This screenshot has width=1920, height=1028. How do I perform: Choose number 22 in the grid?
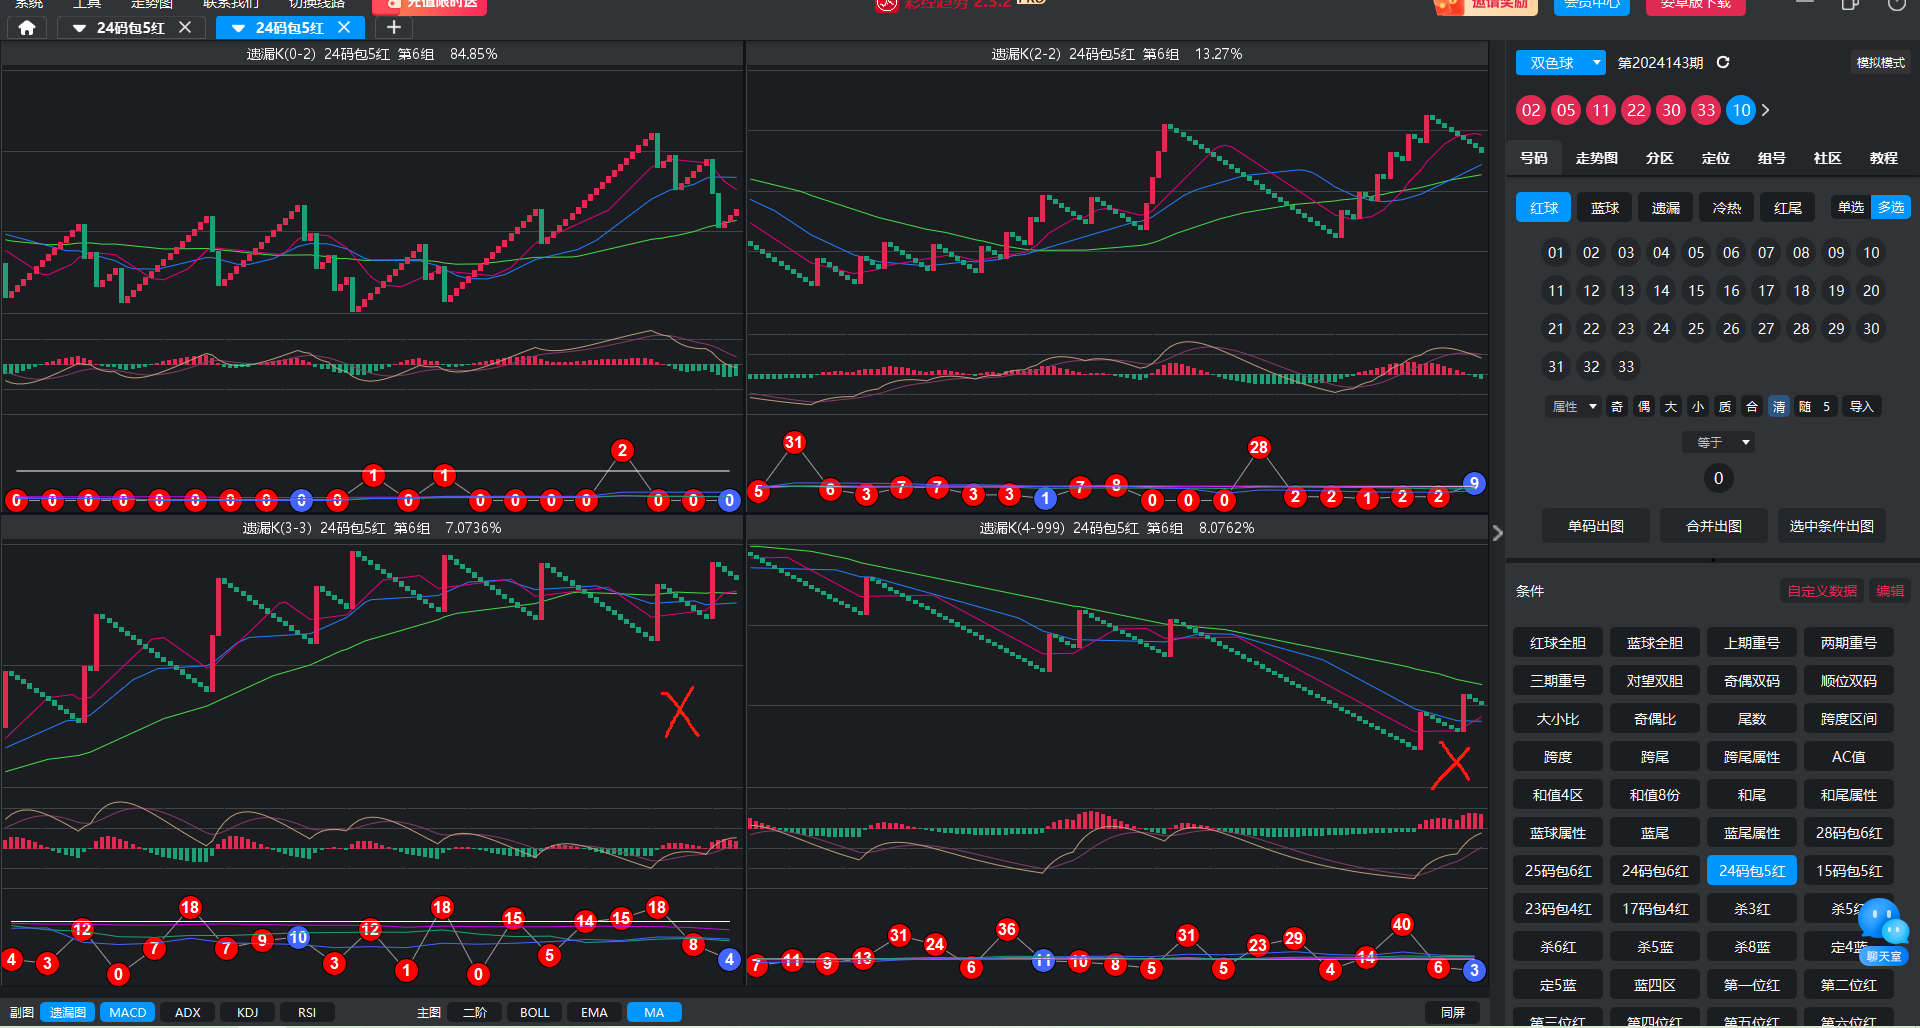(1591, 329)
